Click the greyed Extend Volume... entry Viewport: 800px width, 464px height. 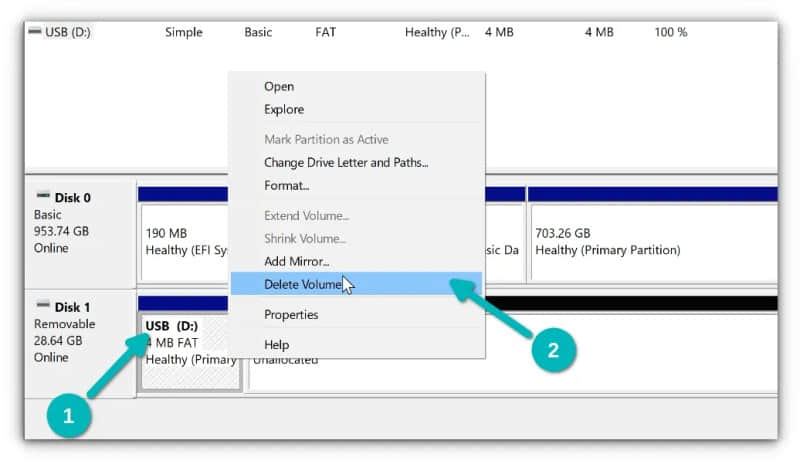tap(306, 215)
